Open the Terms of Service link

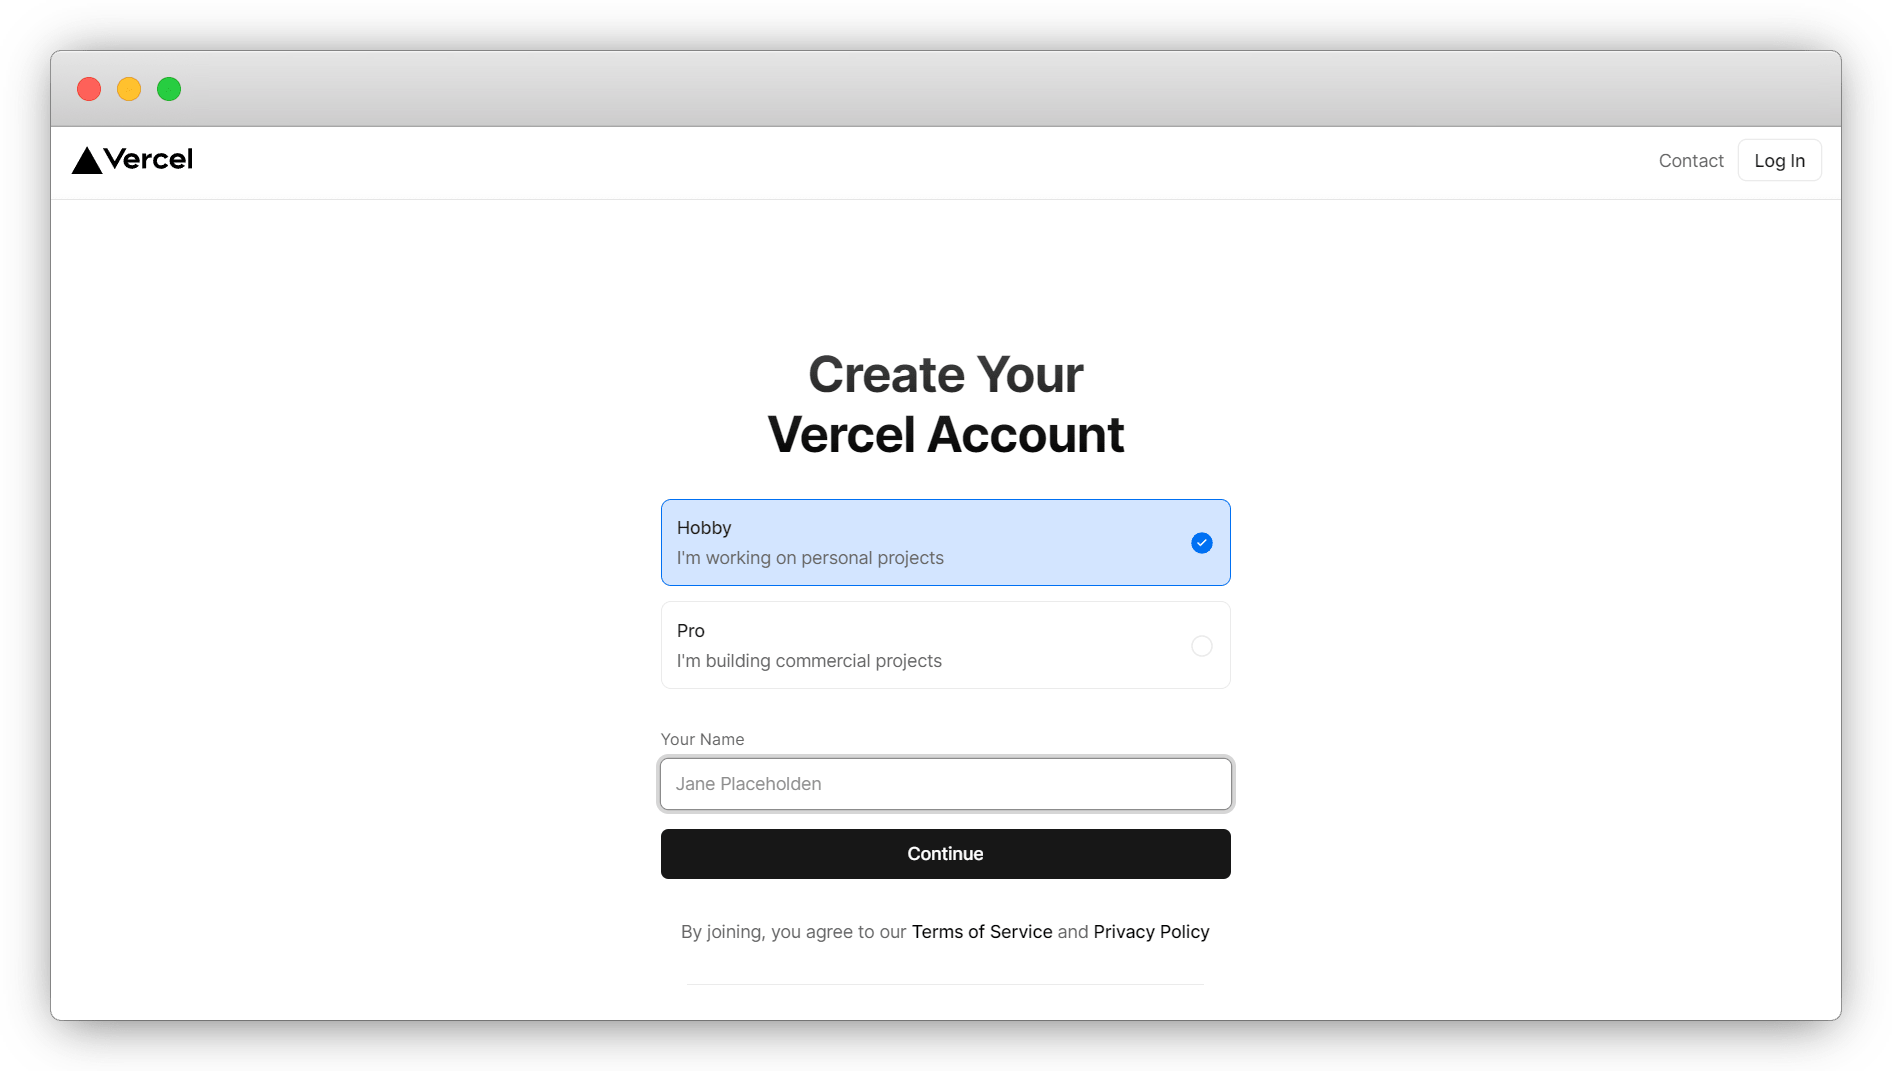coord(981,932)
